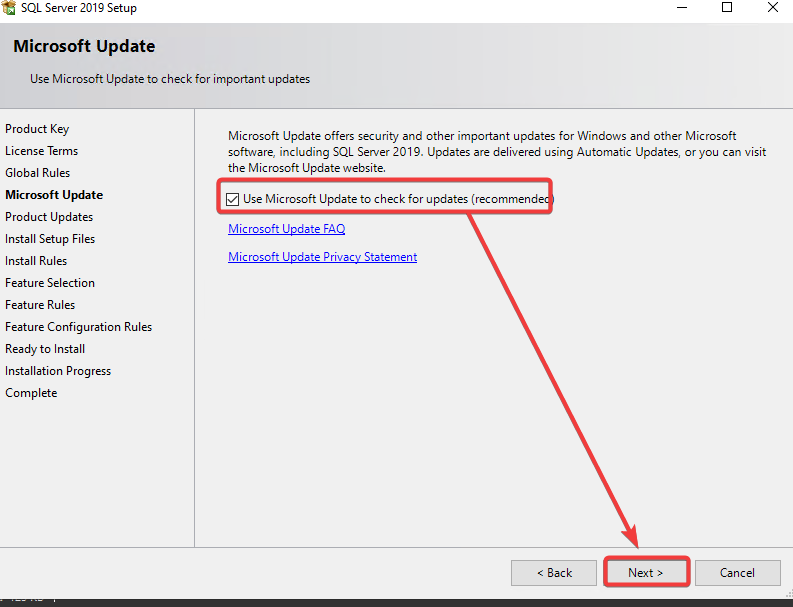Viewport: 793px width, 607px height.
Task: Select Product Updates step in sidebar
Action: [49, 217]
